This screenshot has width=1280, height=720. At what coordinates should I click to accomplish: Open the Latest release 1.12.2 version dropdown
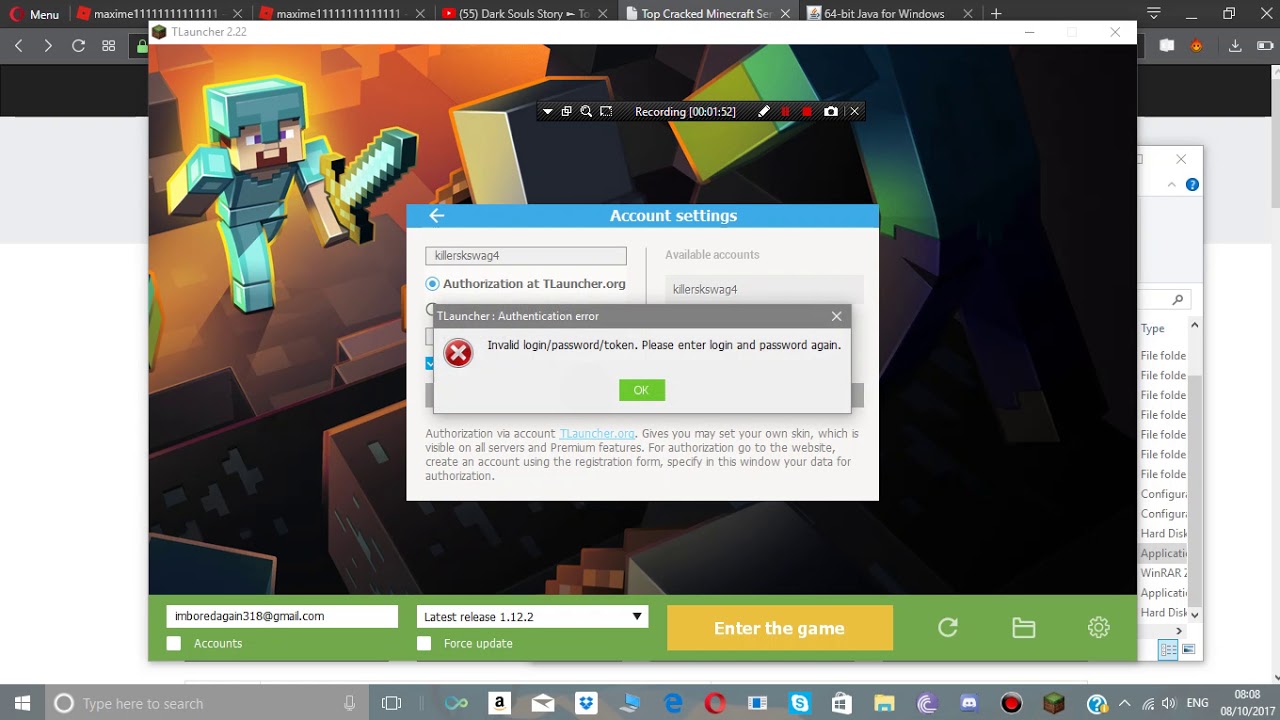[x=532, y=617]
